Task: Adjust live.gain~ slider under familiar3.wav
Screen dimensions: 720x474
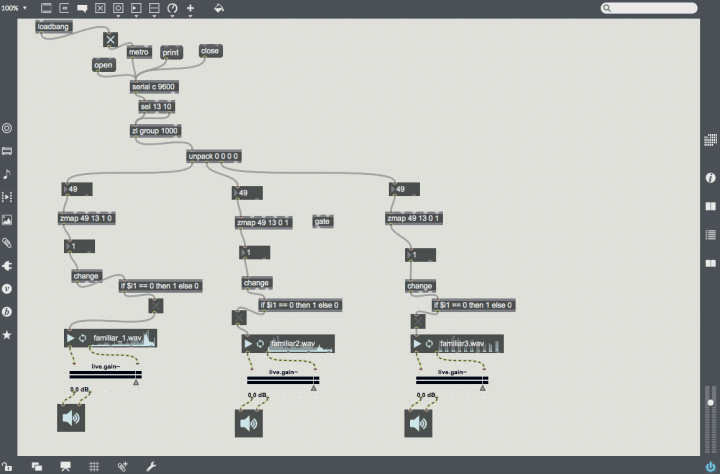Action: [452, 380]
